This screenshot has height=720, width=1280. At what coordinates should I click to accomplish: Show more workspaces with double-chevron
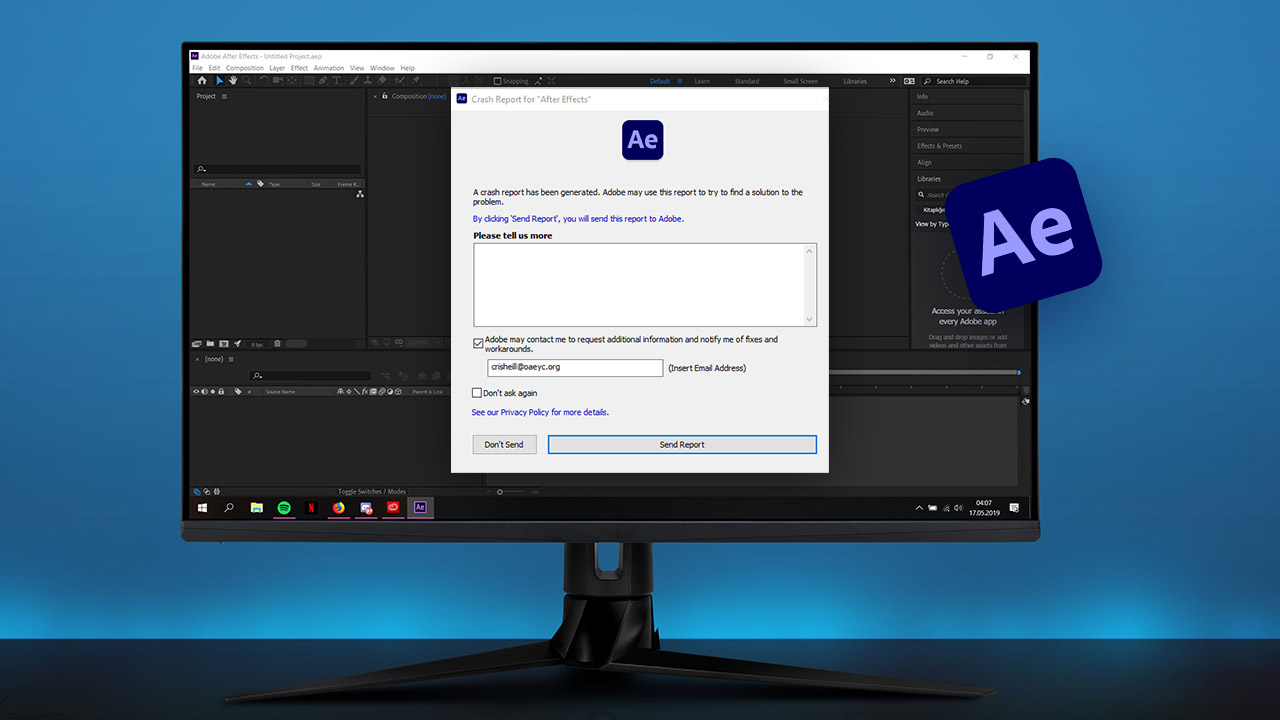pyautogui.click(x=892, y=80)
